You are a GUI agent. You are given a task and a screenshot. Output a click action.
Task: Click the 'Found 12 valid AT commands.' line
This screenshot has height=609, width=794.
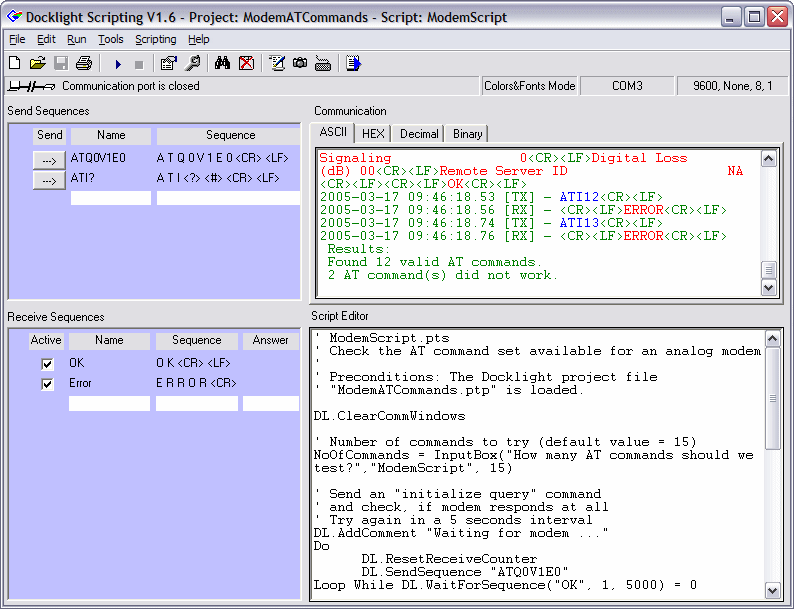tap(434, 262)
